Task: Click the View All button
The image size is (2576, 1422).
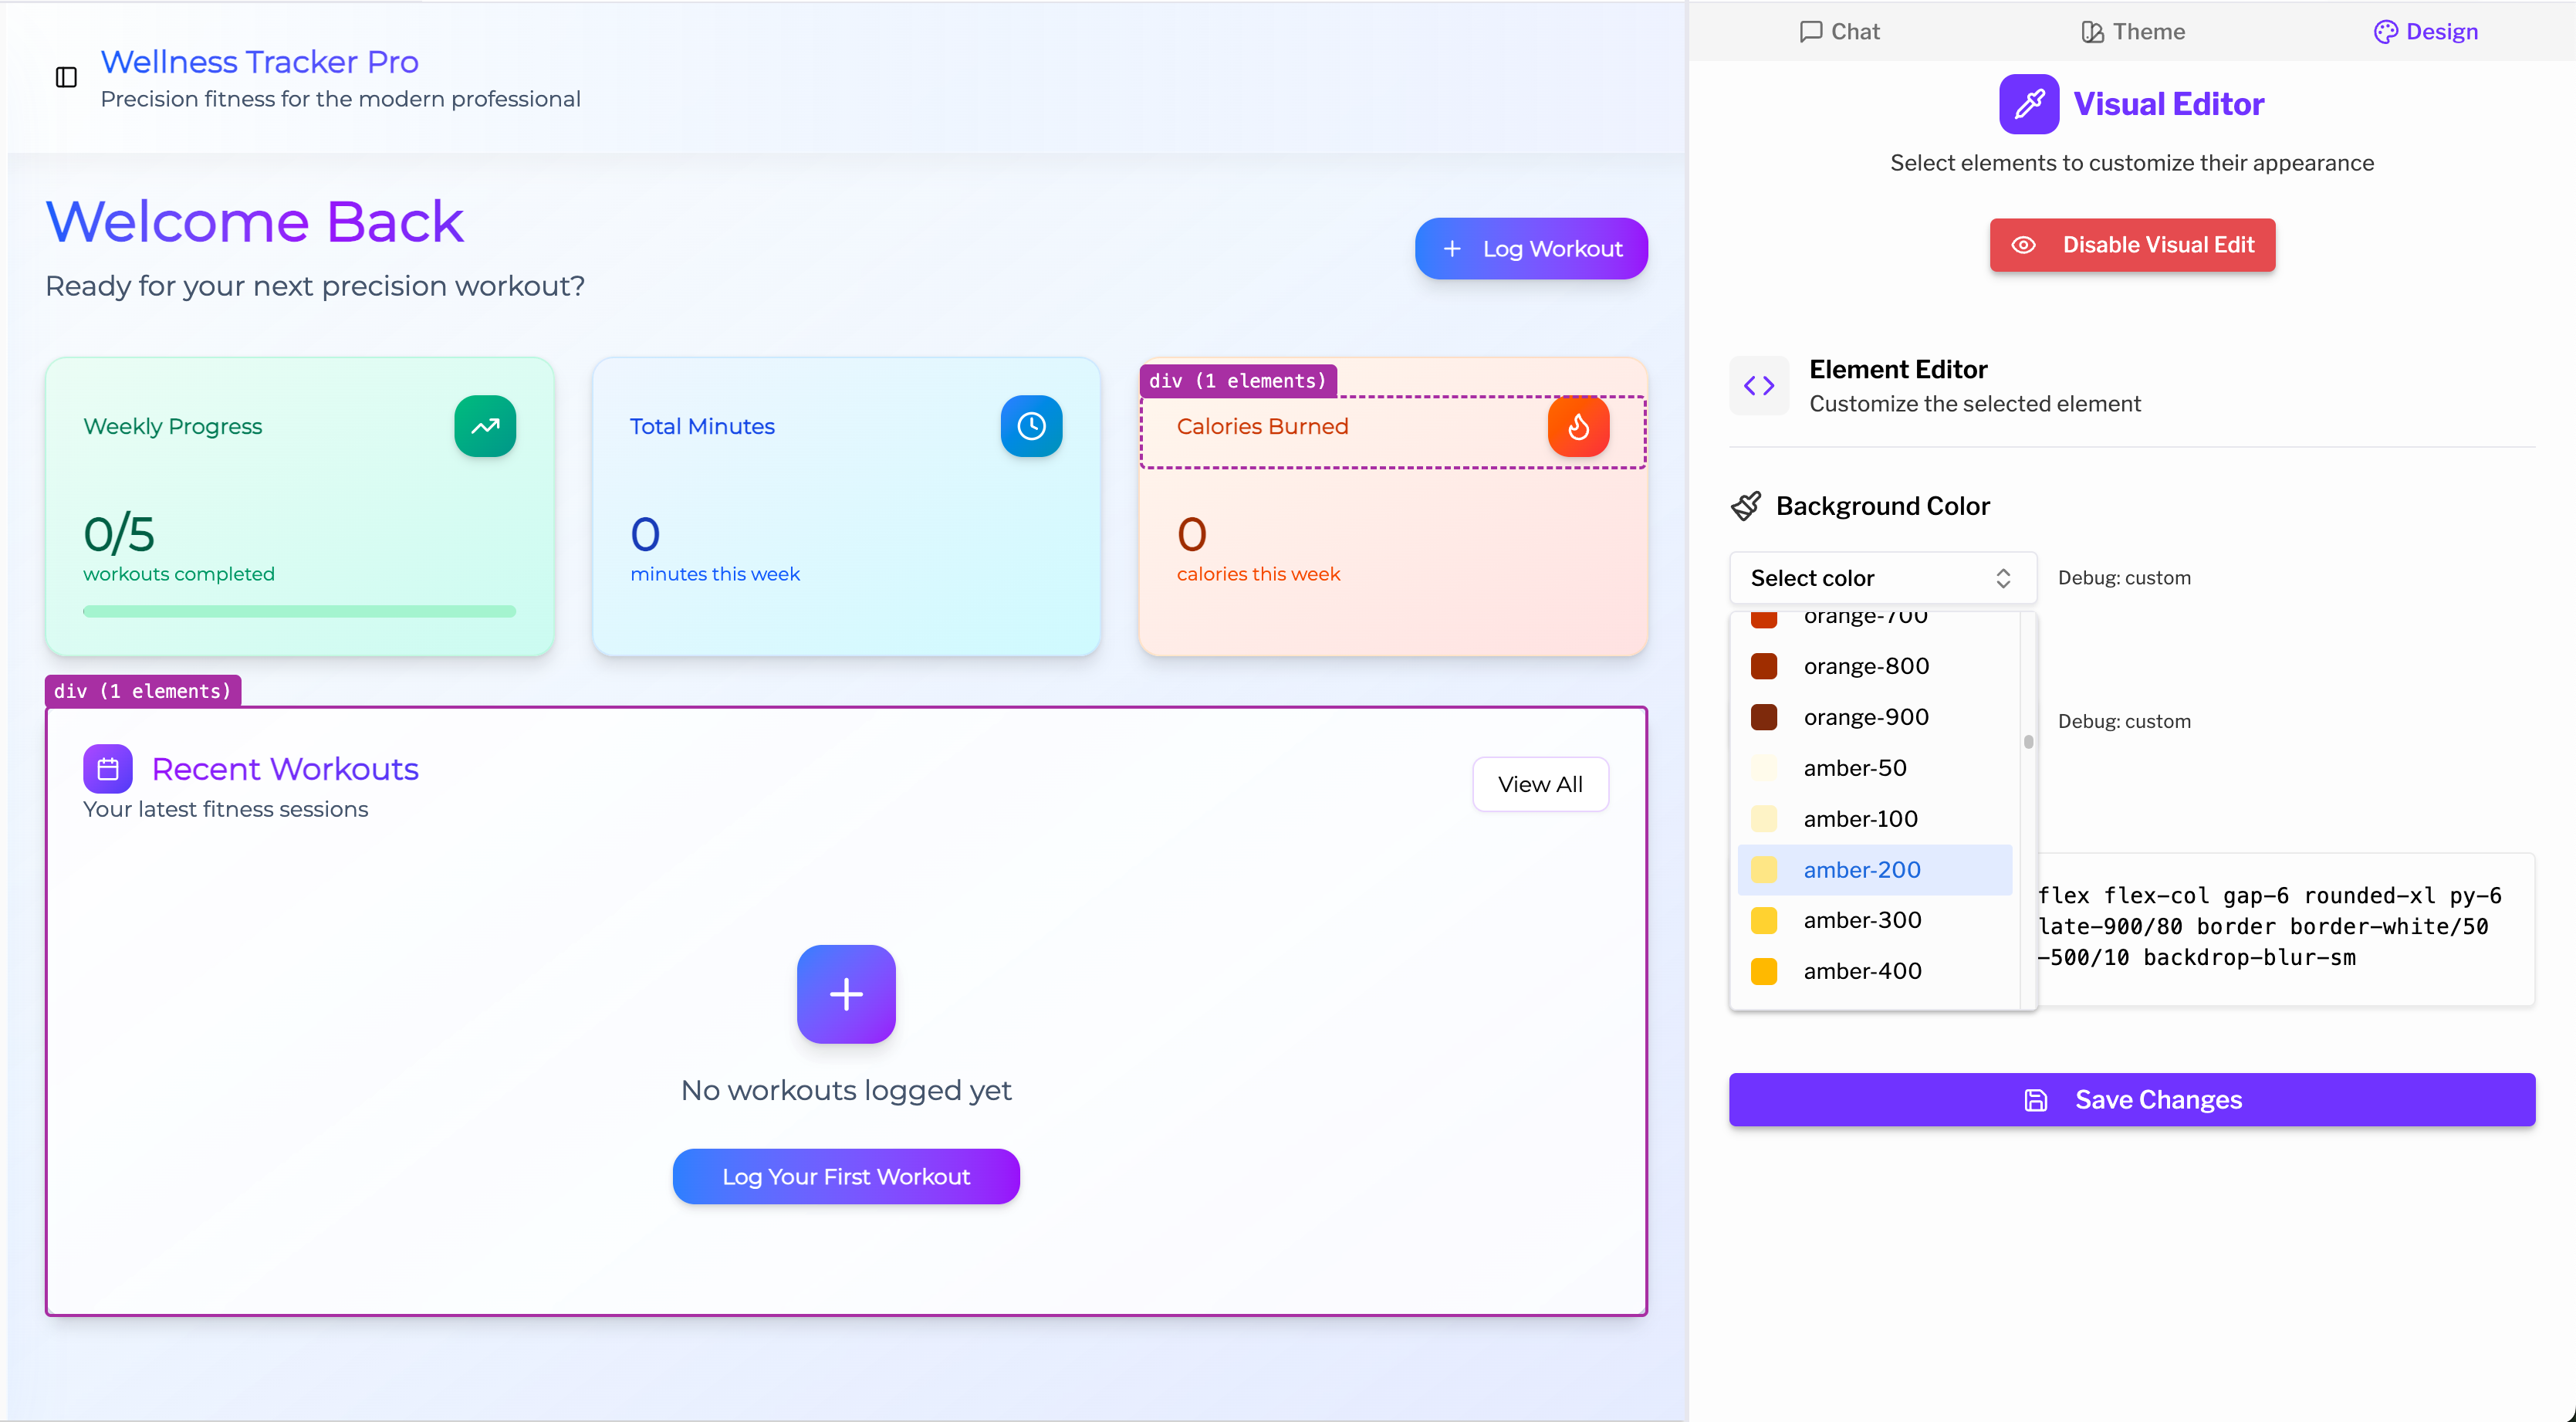Action: point(1540,784)
